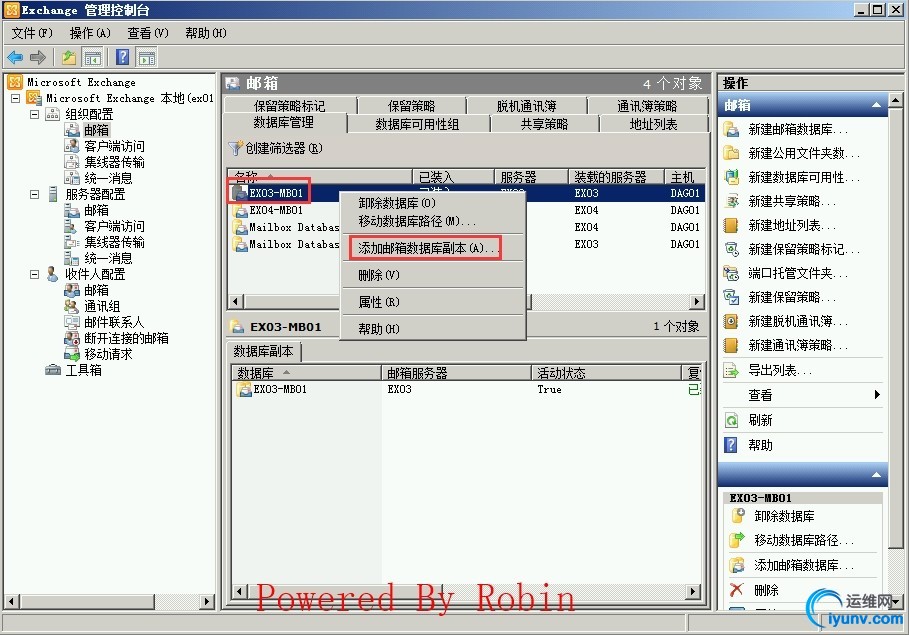Select 断开连接的邮箱 tree item

point(126,338)
